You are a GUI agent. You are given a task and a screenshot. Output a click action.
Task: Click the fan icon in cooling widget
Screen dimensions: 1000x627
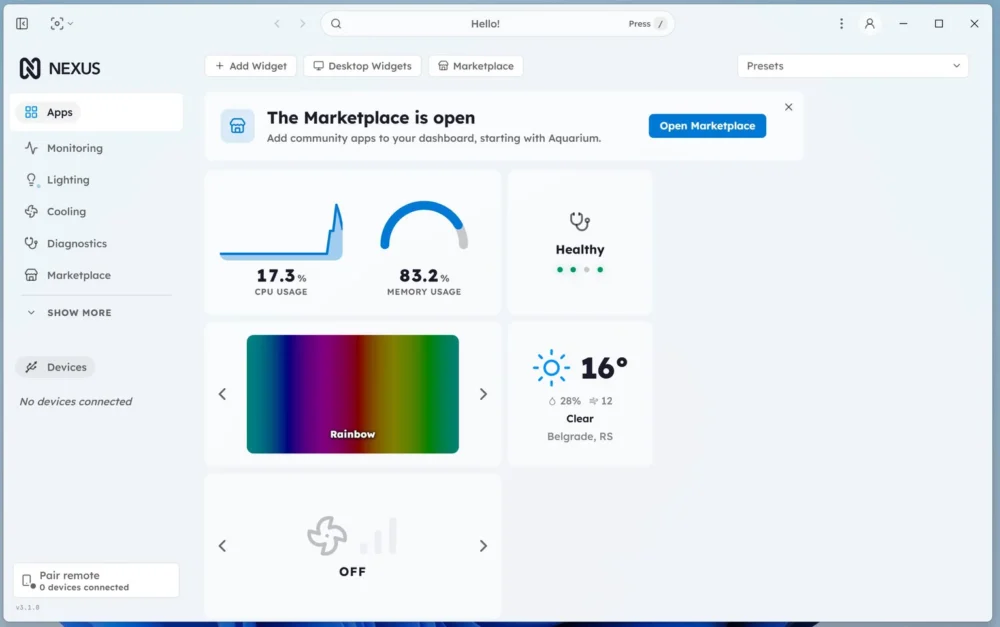click(327, 535)
